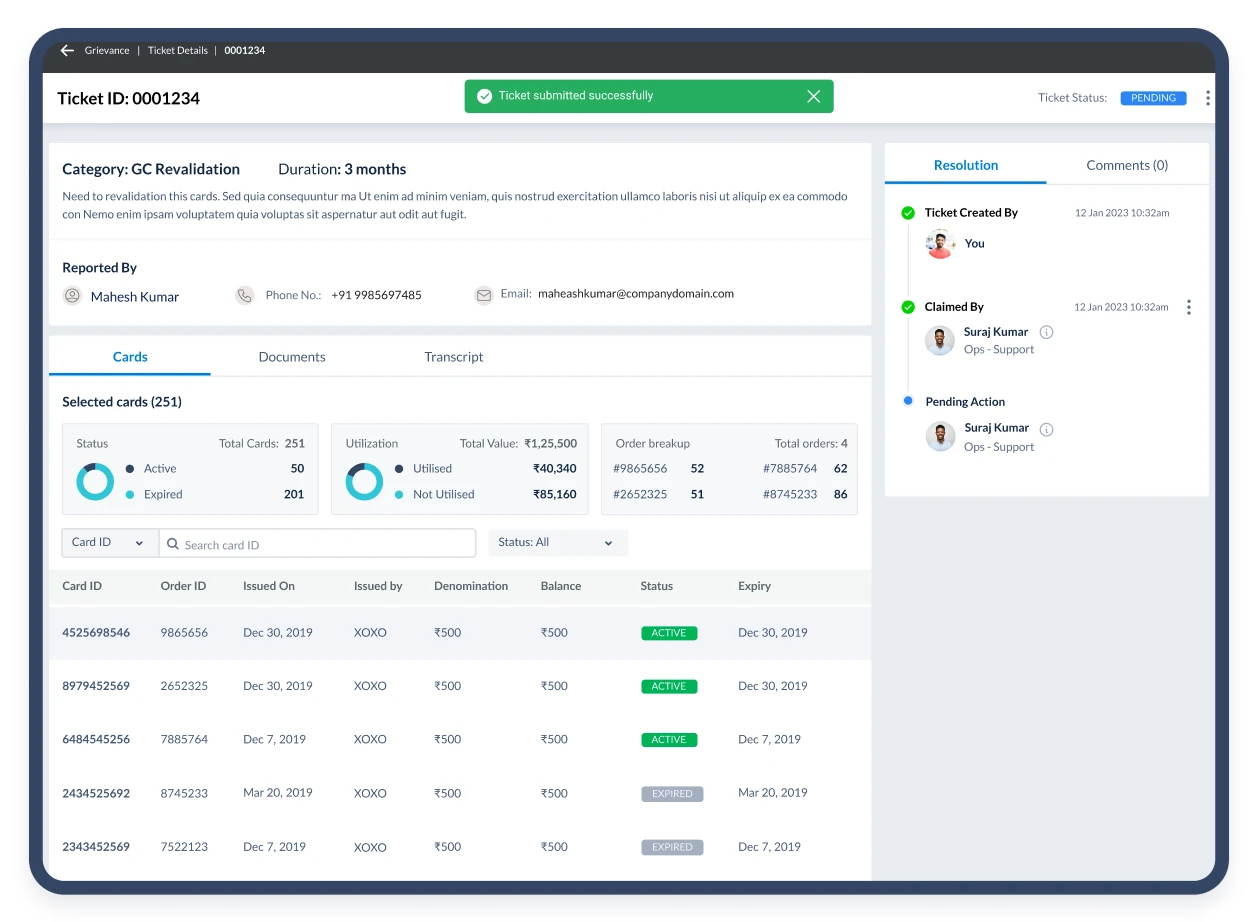This screenshot has width=1256, height=922.
Task: Click the green check beside Ticket Created By
Action: [908, 213]
